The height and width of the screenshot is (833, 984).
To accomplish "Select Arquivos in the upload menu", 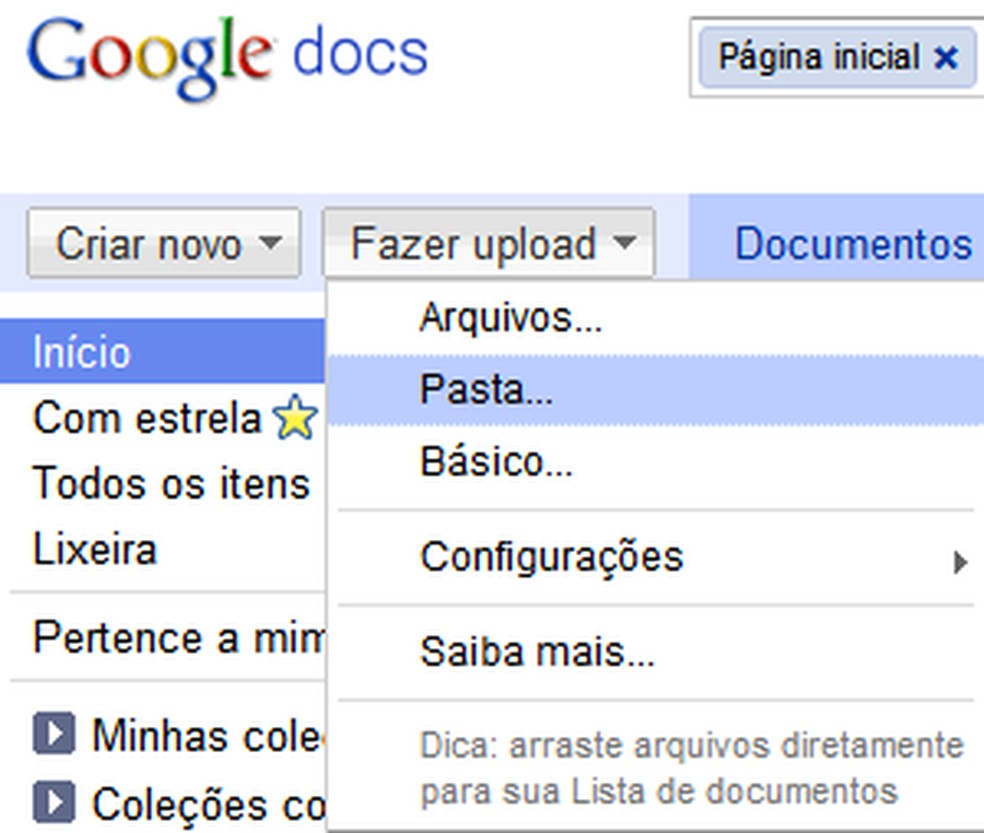I will pyautogui.click(x=512, y=317).
